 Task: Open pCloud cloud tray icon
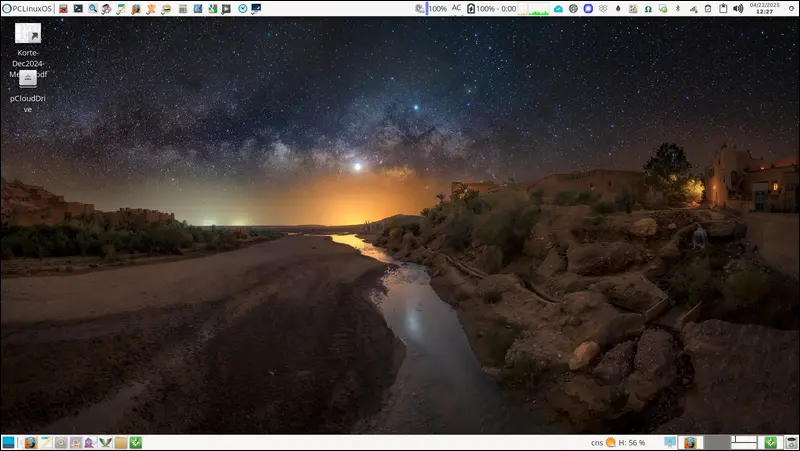pos(558,9)
